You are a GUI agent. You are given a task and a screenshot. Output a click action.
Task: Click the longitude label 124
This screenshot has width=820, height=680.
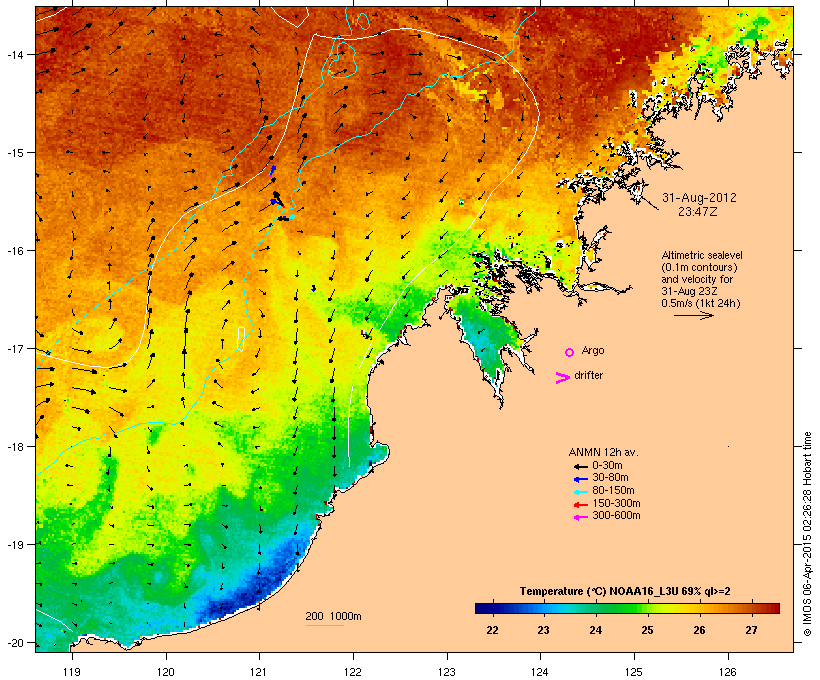pos(540,672)
